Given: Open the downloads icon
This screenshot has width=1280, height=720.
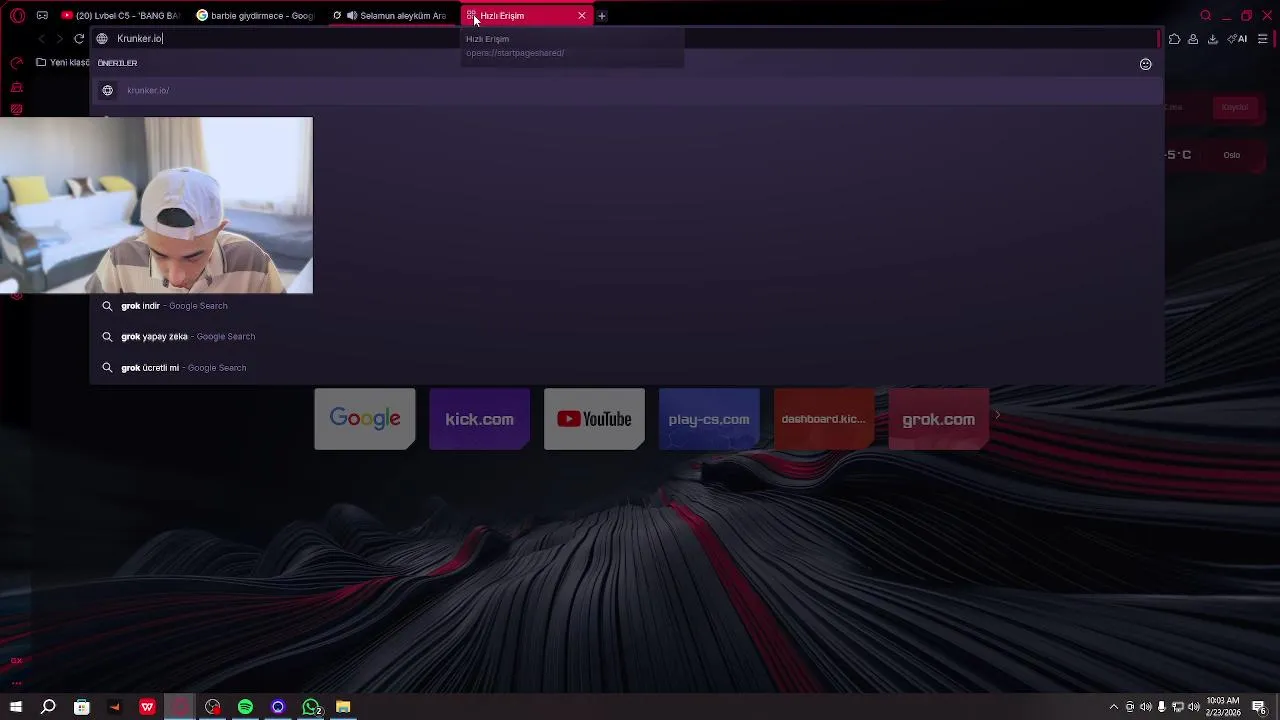Looking at the screenshot, I should [x=1212, y=39].
